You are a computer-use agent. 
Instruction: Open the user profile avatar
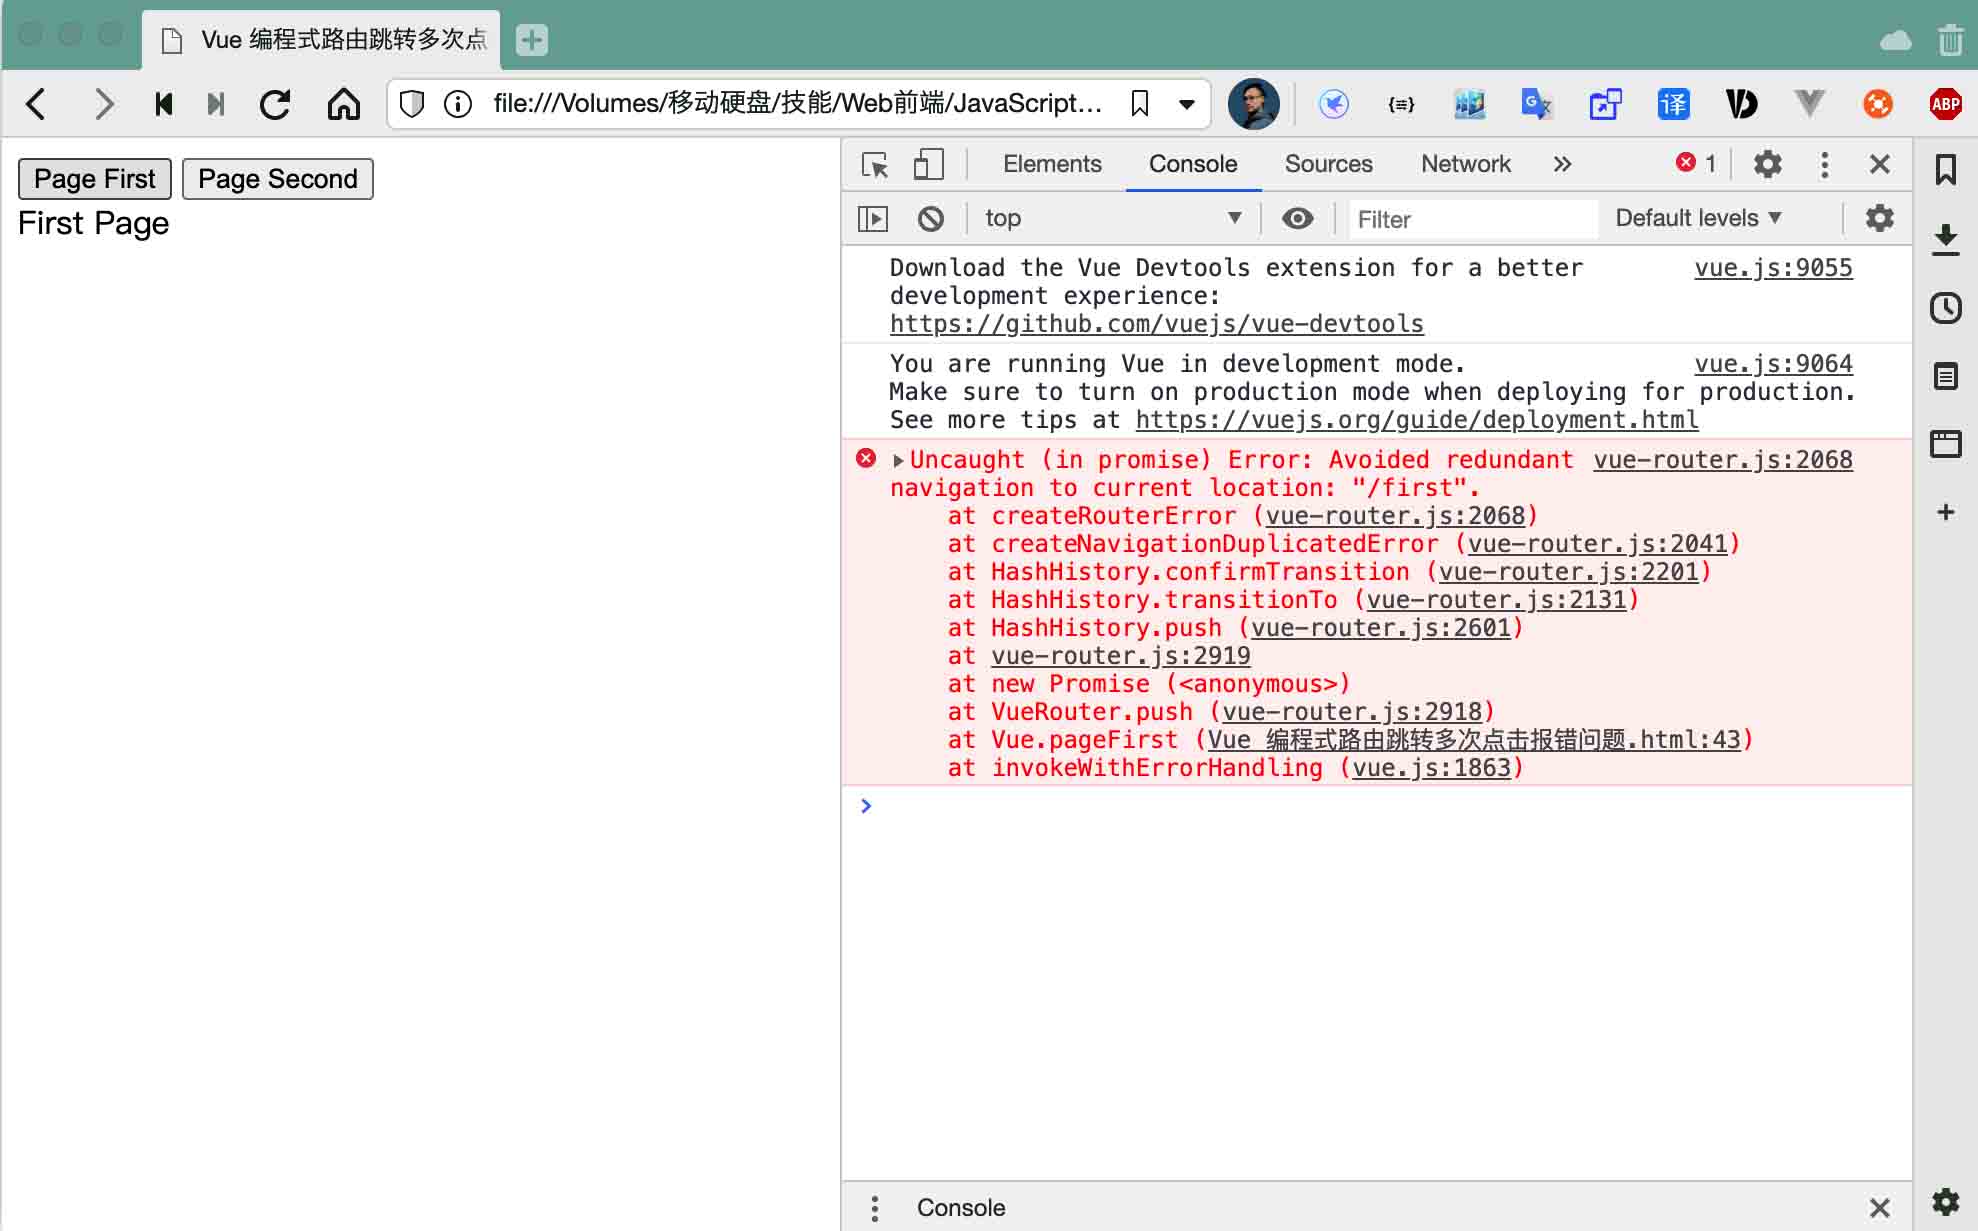pyautogui.click(x=1253, y=104)
